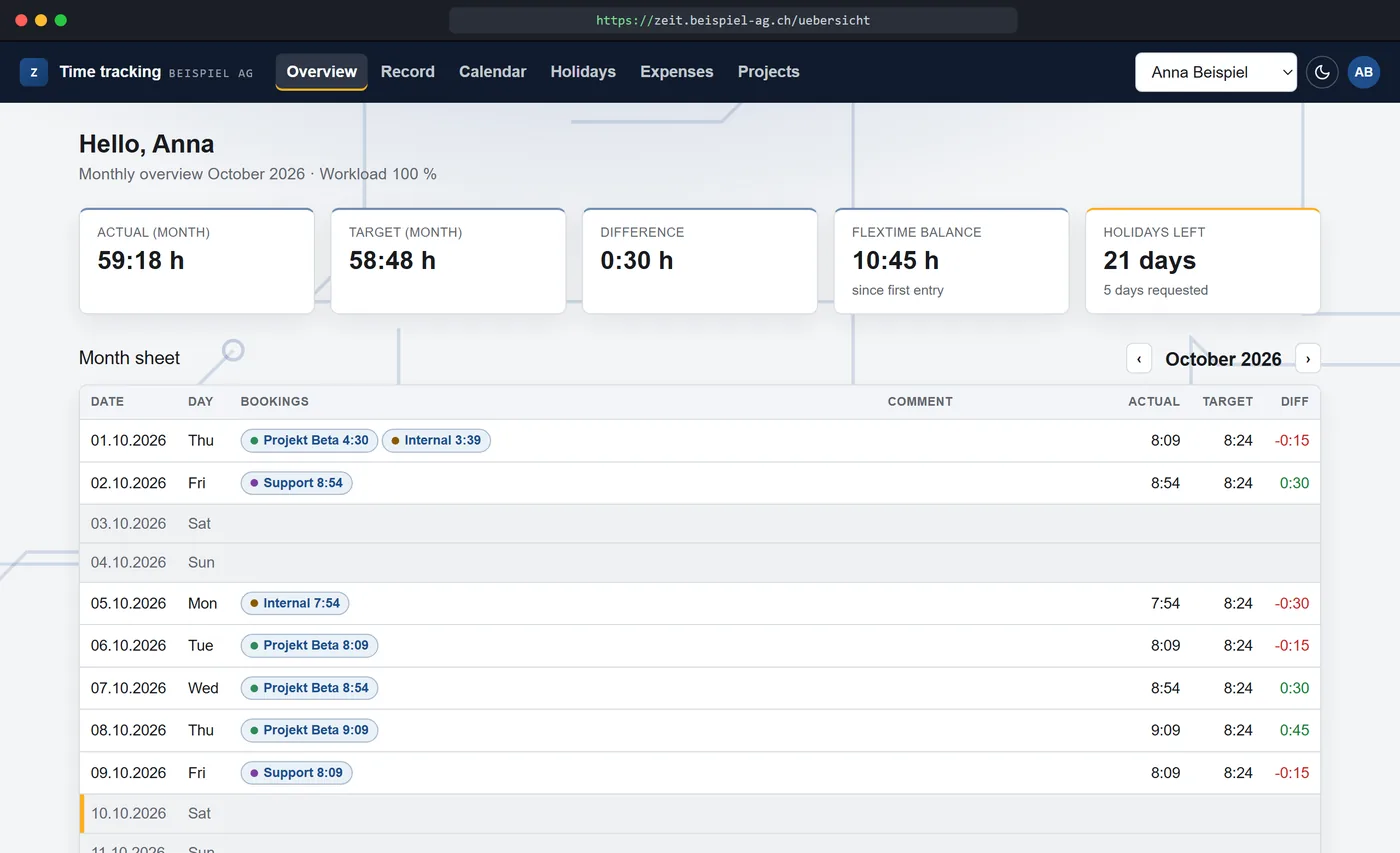1400x853 pixels.
Task: Select the Support 8:09 booking chip
Action: (296, 773)
